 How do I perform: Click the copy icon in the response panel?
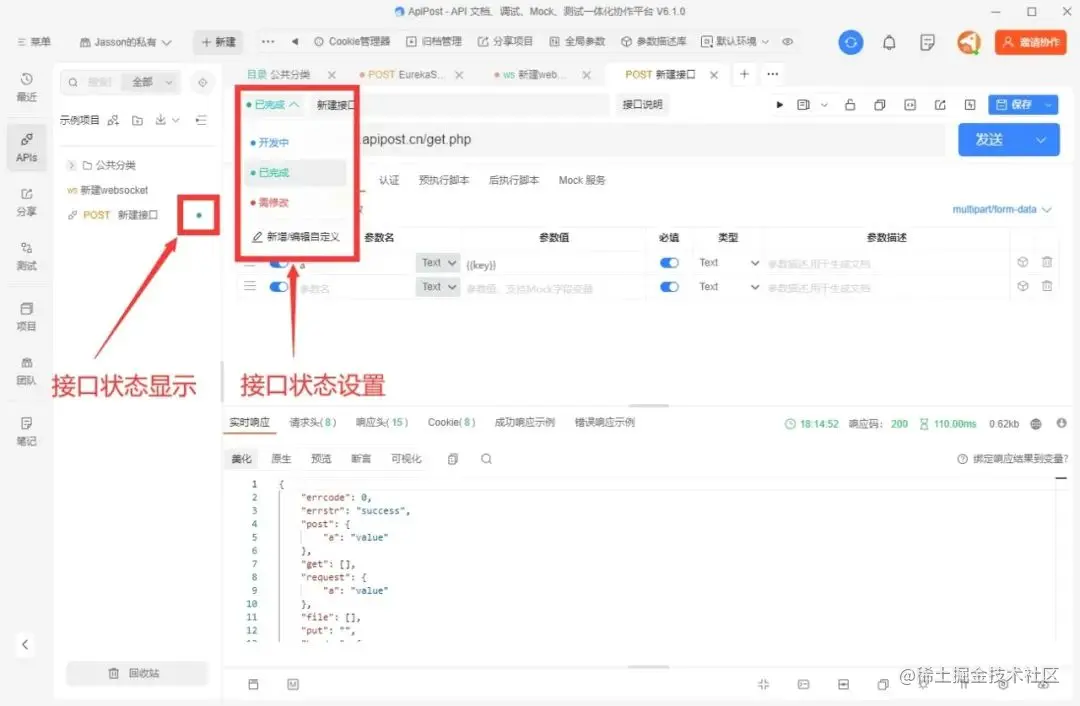pos(452,457)
